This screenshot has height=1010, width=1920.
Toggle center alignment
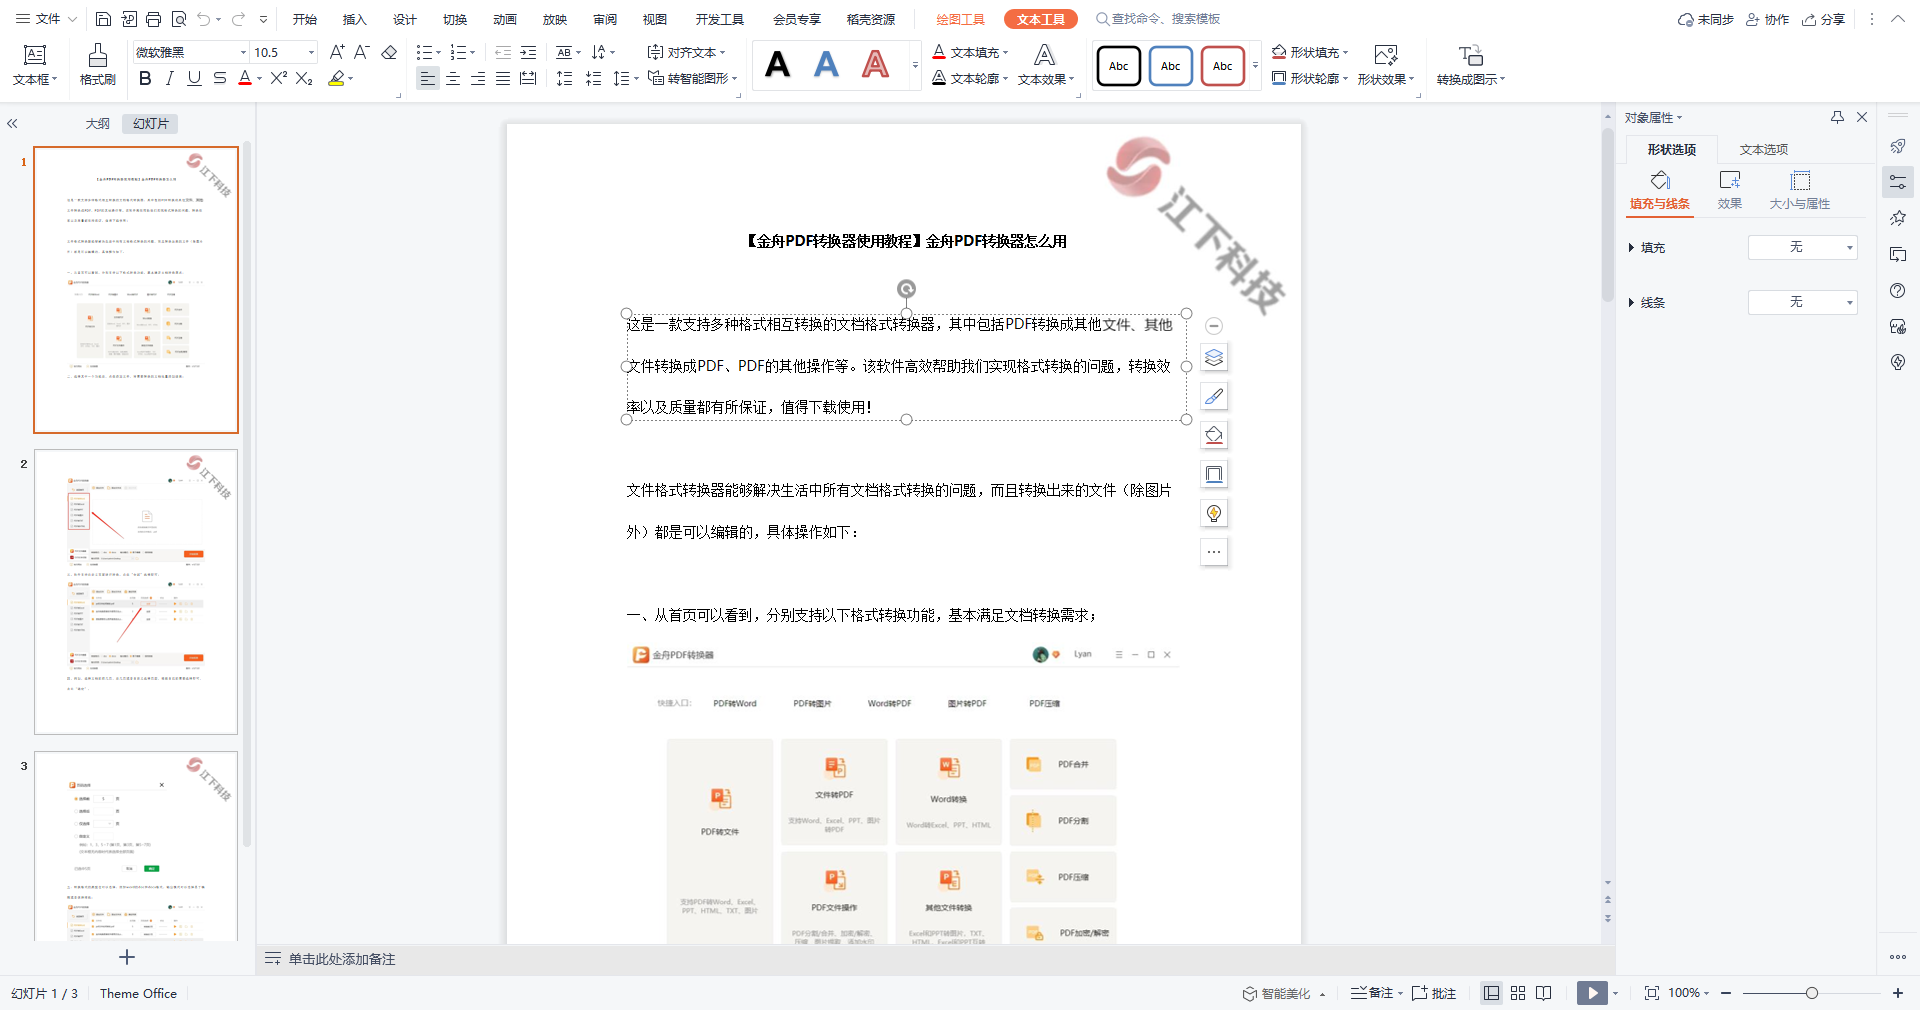tap(453, 78)
